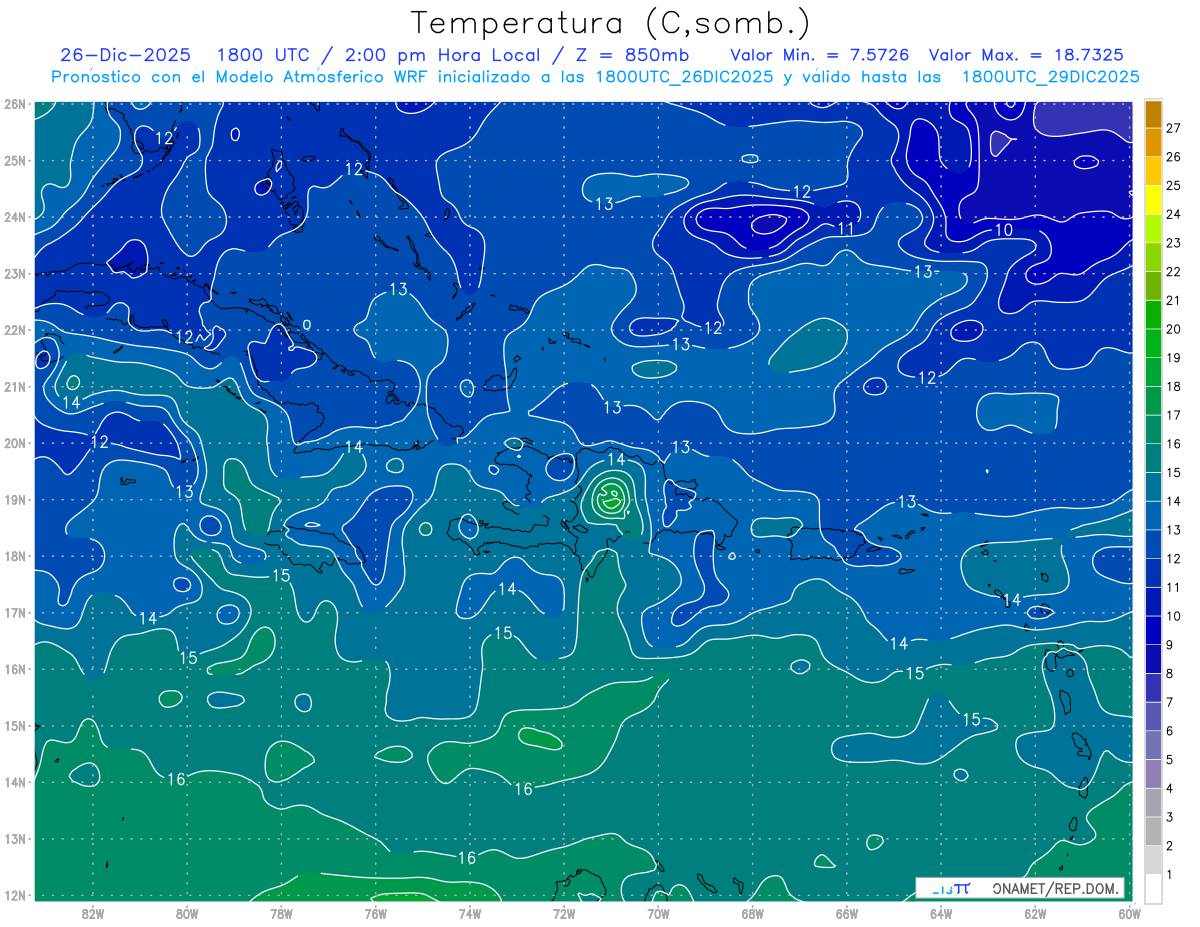
Task: Click the latitude axis label 26N
Action: click(x=15, y=104)
